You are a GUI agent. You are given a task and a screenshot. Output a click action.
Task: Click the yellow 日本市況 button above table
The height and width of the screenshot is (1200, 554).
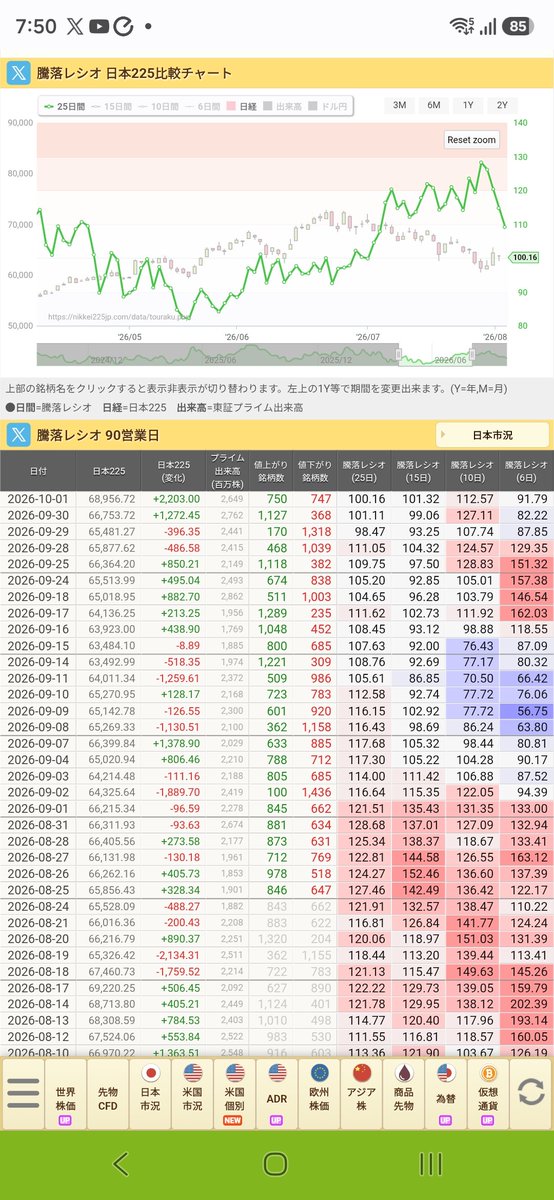(x=492, y=435)
